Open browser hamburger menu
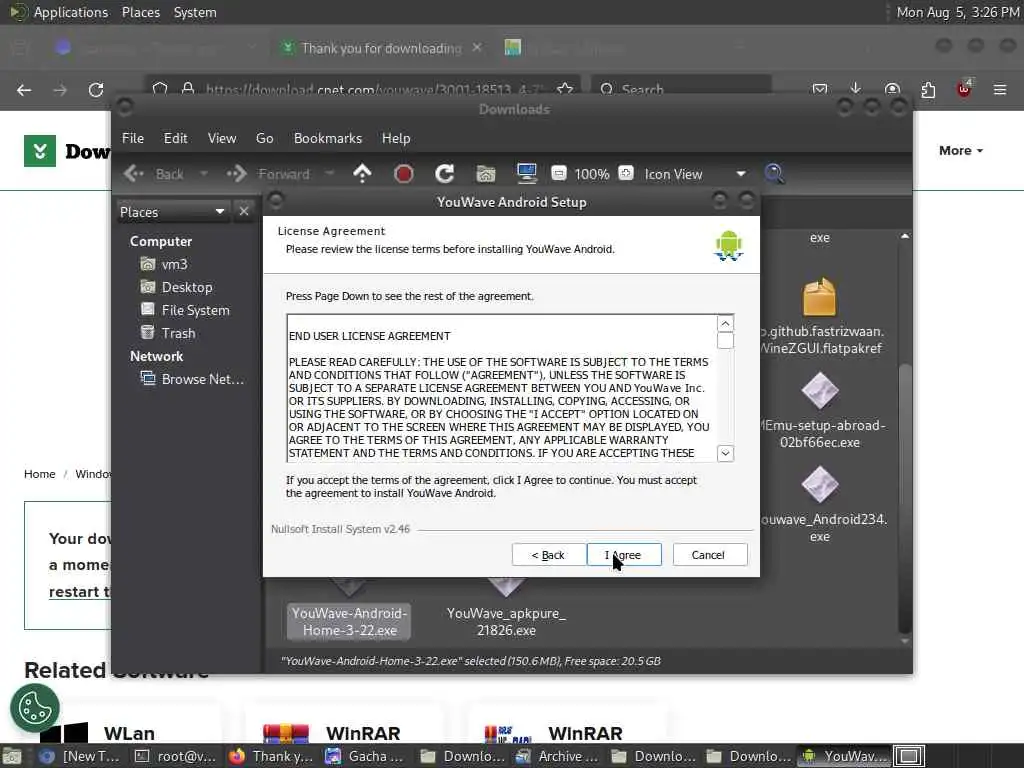 [x=1000, y=90]
